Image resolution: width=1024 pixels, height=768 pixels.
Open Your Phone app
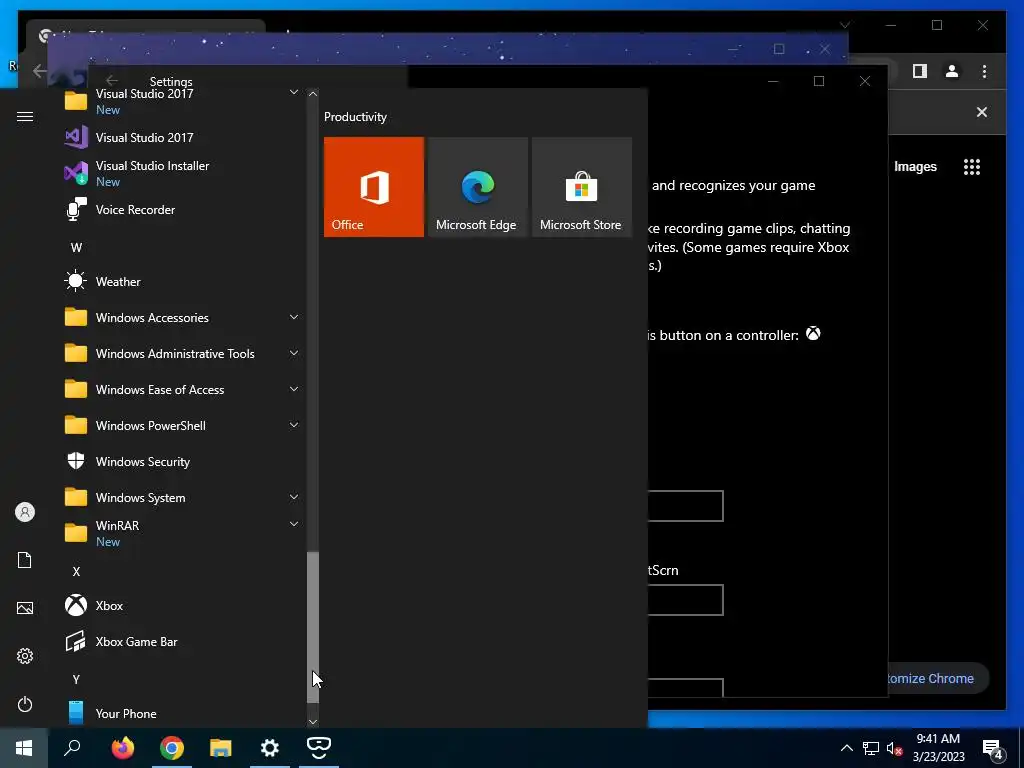pyautogui.click(x=125, y=713)
